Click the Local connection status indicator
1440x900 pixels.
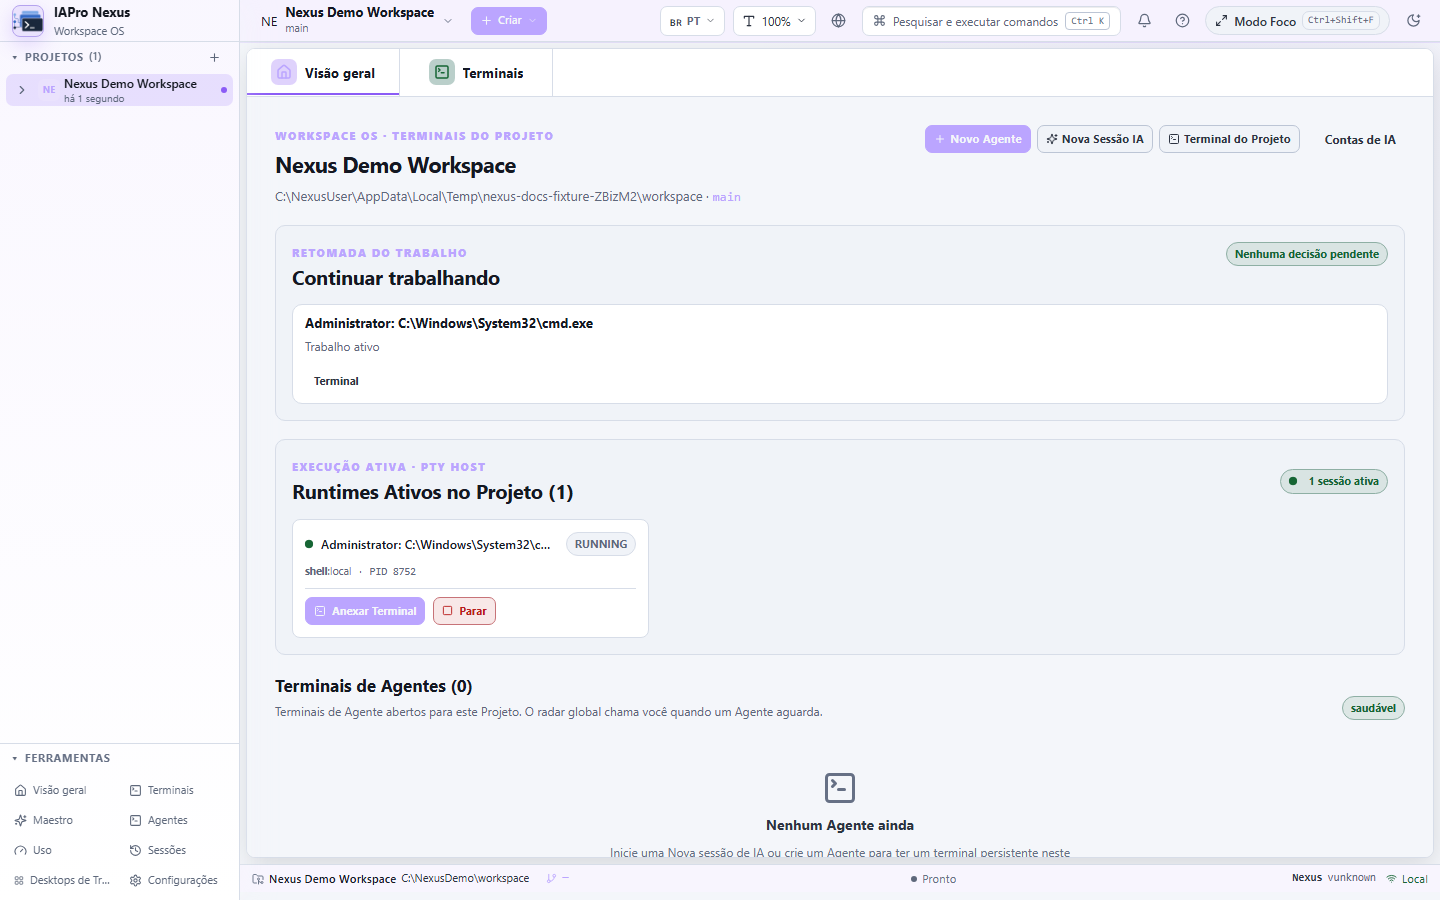[x=1407, y=879]
